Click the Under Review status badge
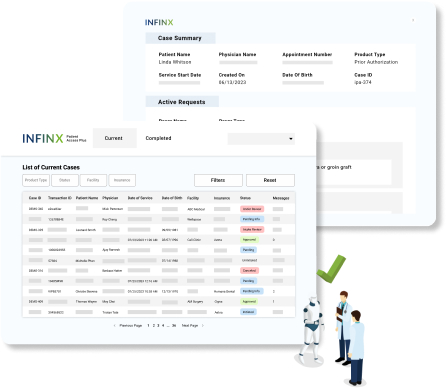 (x=252, y=209)
